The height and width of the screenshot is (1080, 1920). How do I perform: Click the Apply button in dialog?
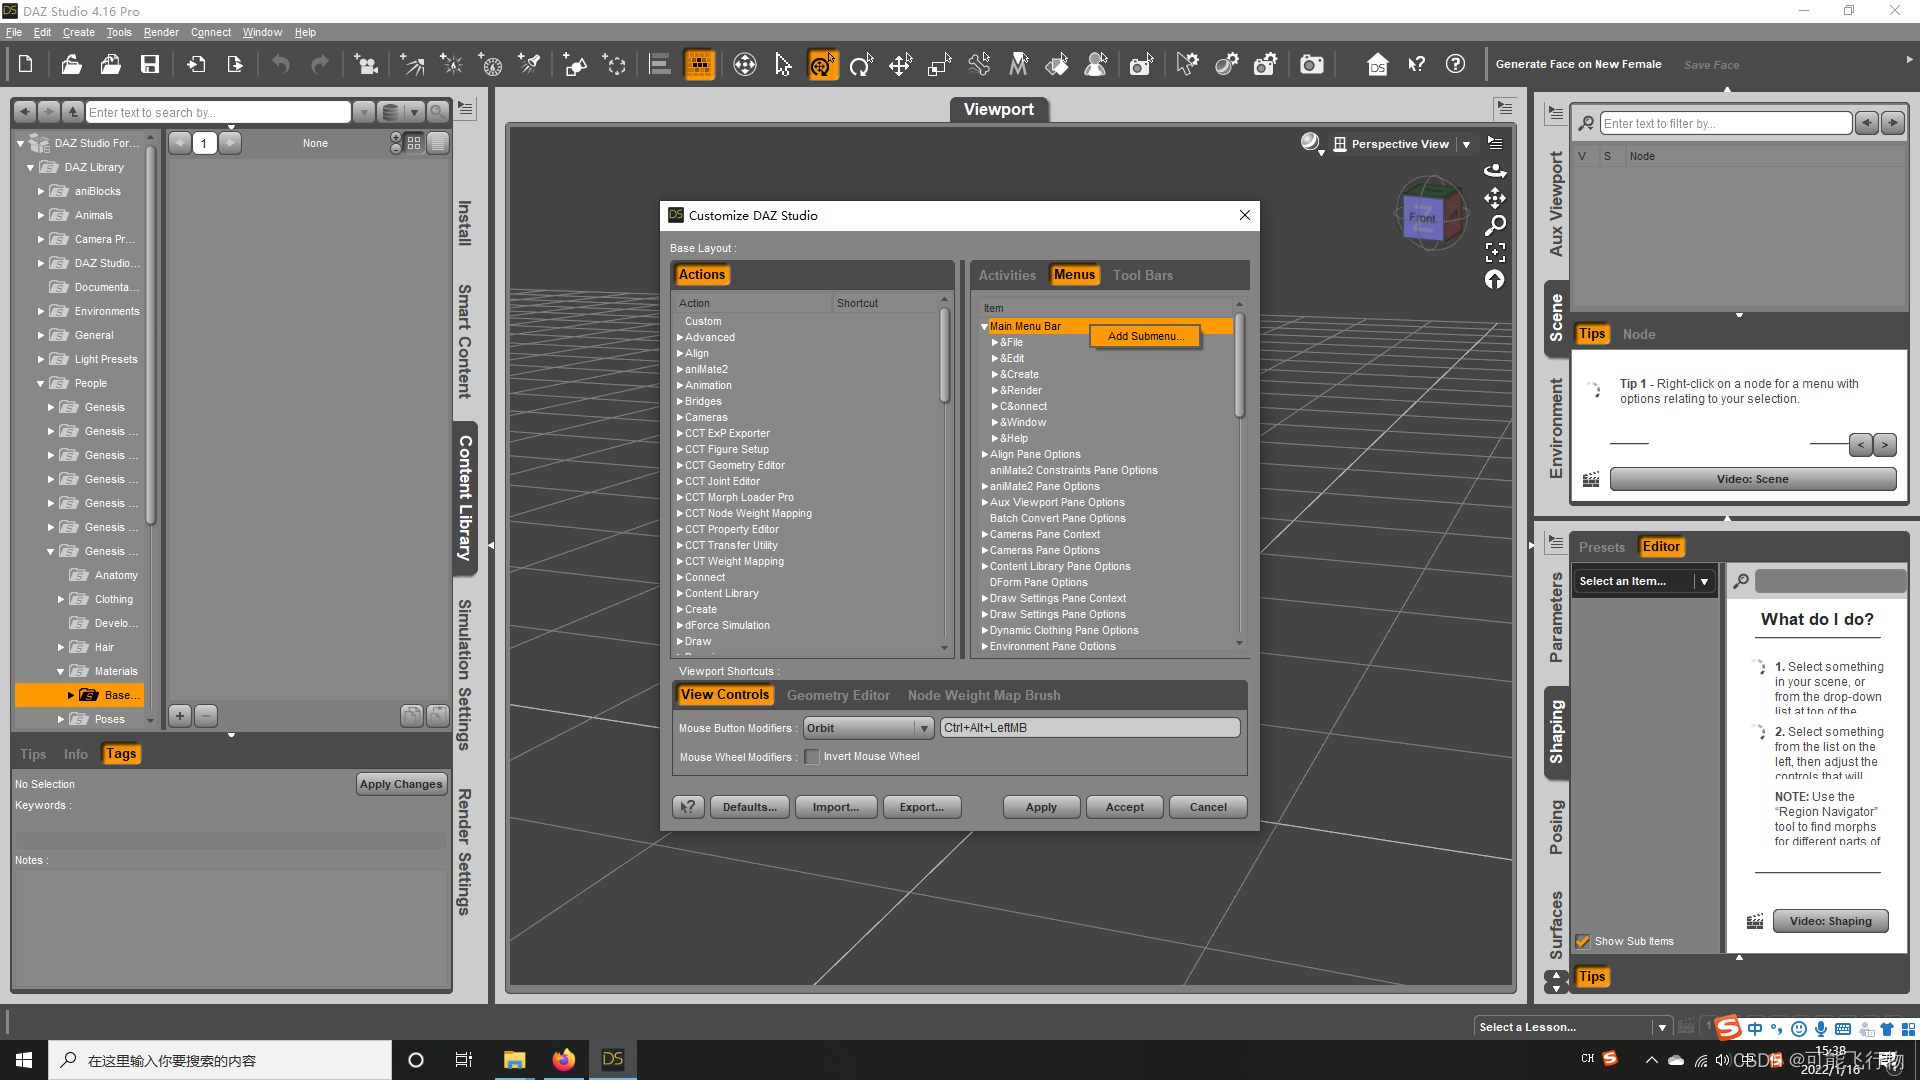[1041, 807]
